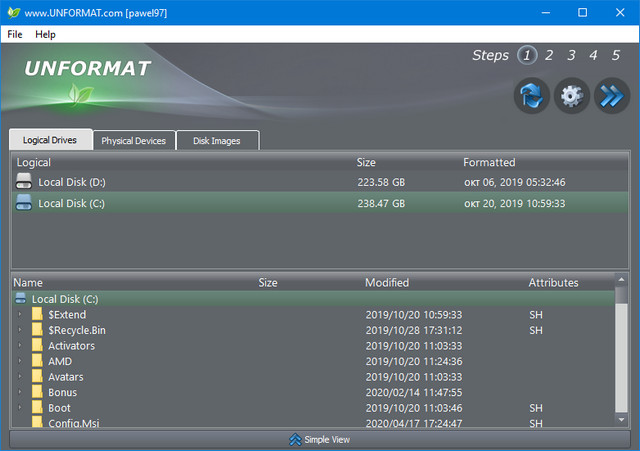Click the $Extend folder icon
Image resolution: width=640 pixels, height=451 pixels.
point(37,314)
